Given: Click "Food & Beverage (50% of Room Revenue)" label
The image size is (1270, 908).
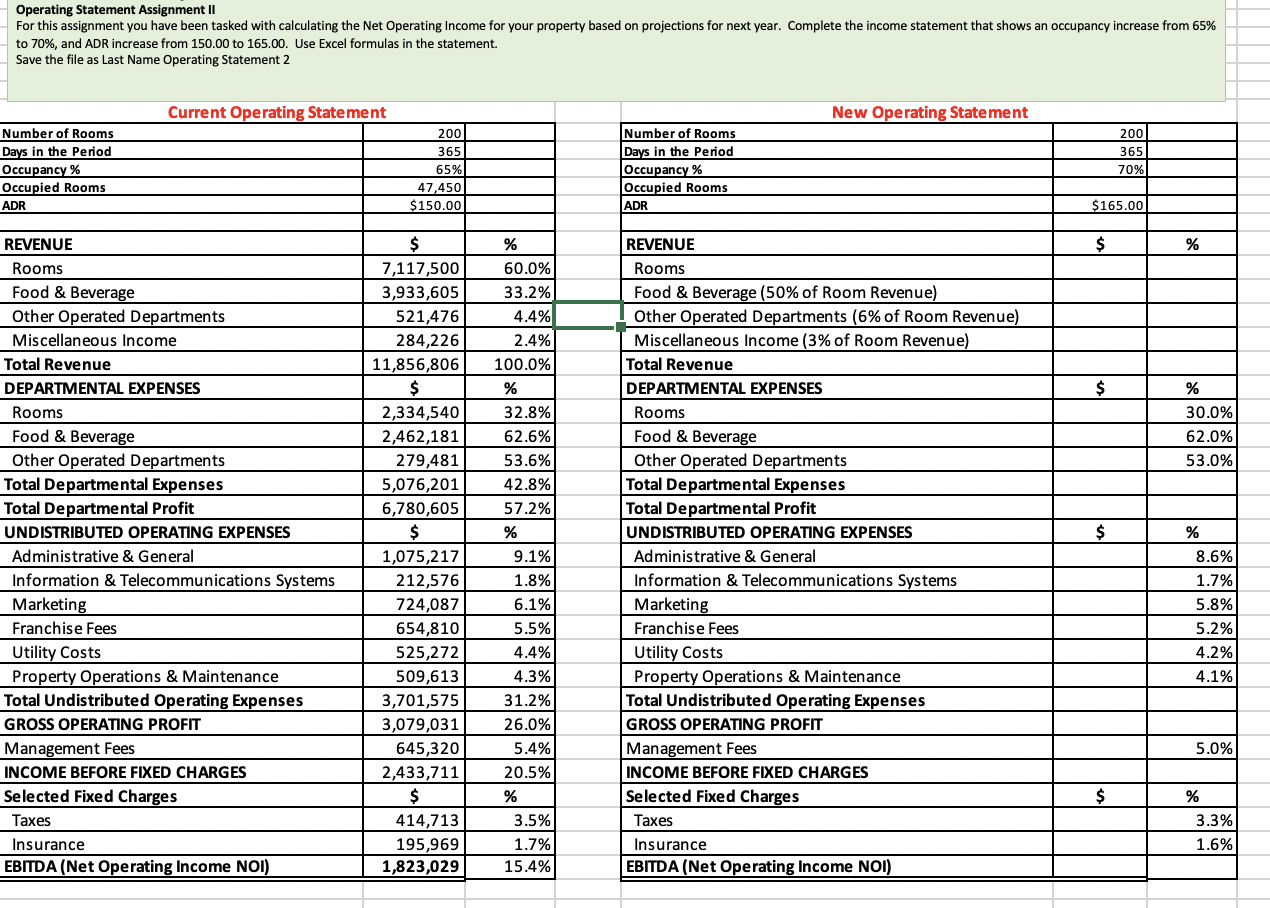Looking at the screenshot, I should (x=786, y=292).
